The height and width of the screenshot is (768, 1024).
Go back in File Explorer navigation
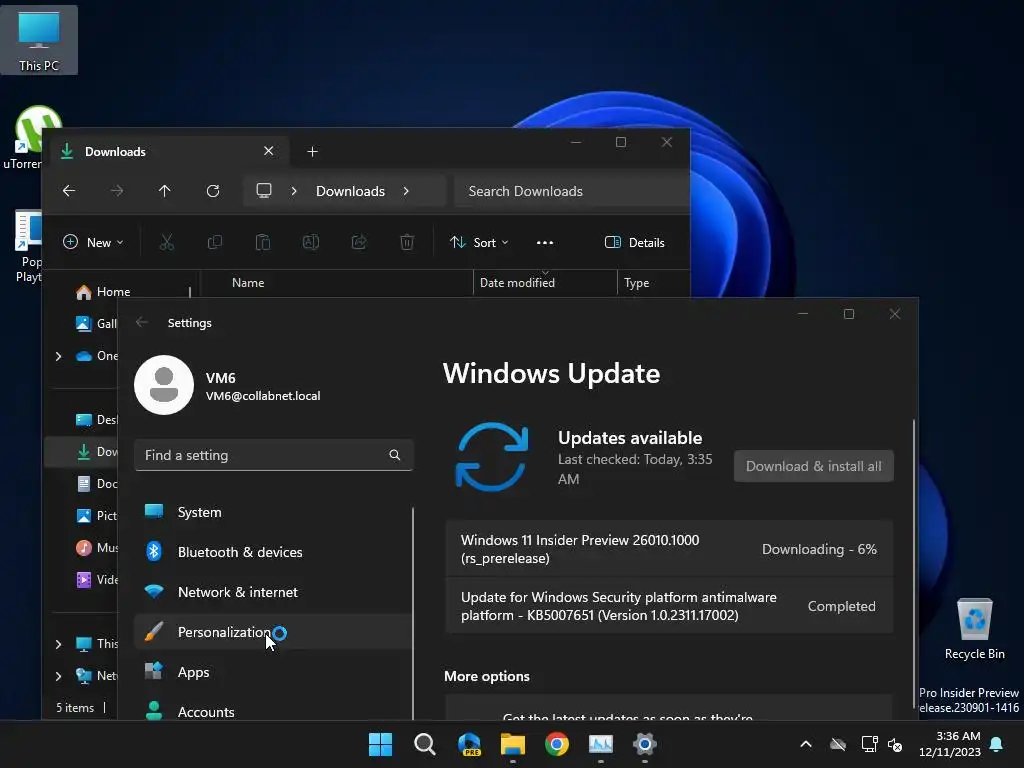tap(69, 191)
